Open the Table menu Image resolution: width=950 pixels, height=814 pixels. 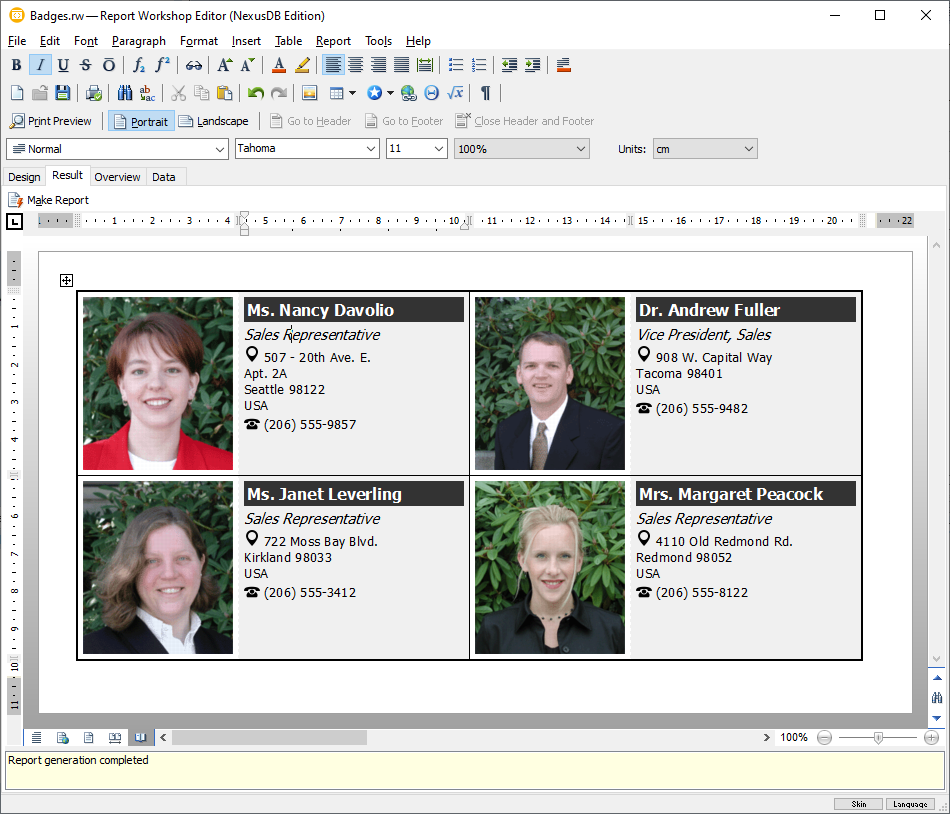(x=288, y=41)
